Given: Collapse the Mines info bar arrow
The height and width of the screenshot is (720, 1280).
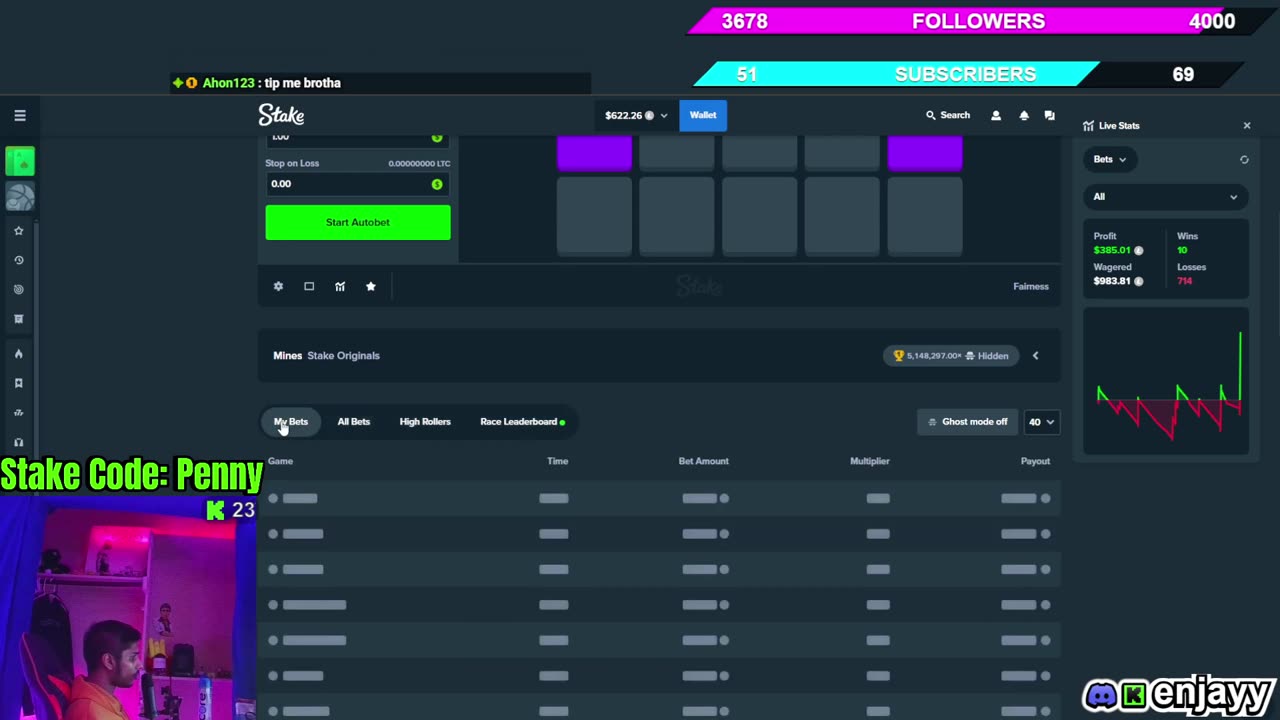Looking at the screenshot, I should point(1035,356).
